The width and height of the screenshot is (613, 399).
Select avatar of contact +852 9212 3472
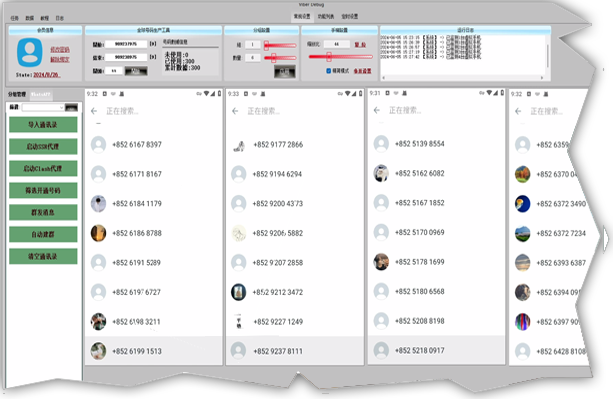pyautogui.click(x=238, y=292)
